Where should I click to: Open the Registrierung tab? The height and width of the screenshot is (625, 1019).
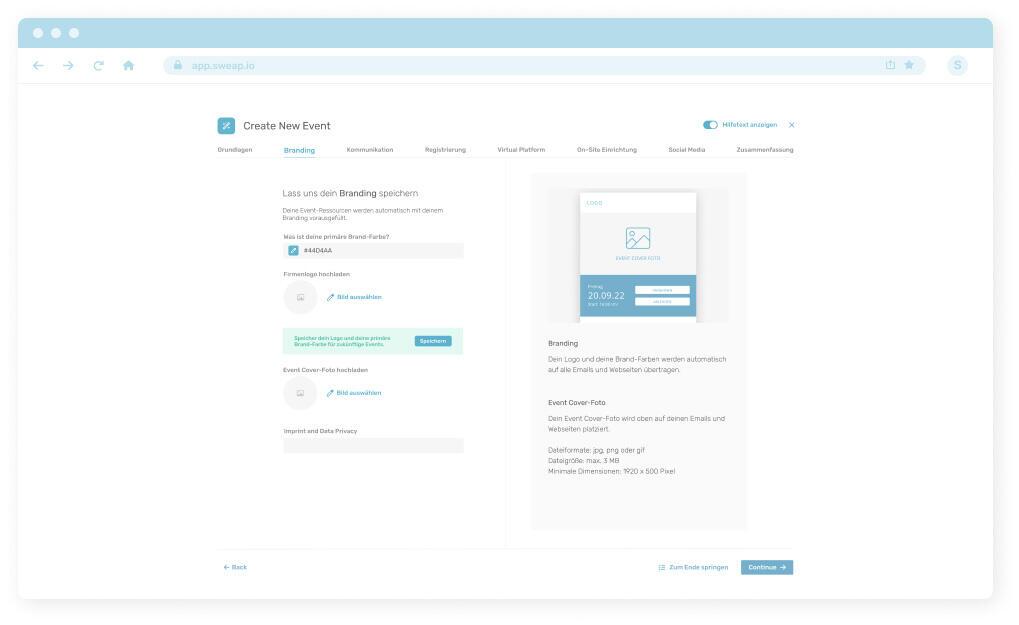pos(445,150)
